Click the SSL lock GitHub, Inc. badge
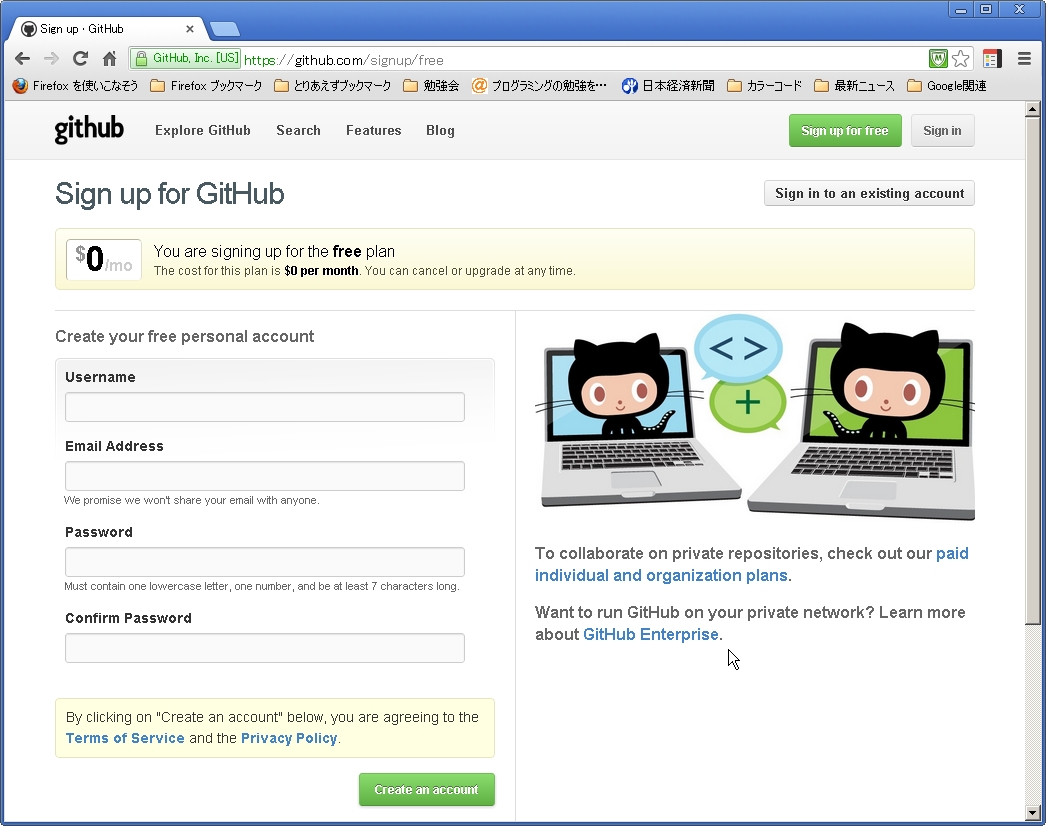 (186, 59)
